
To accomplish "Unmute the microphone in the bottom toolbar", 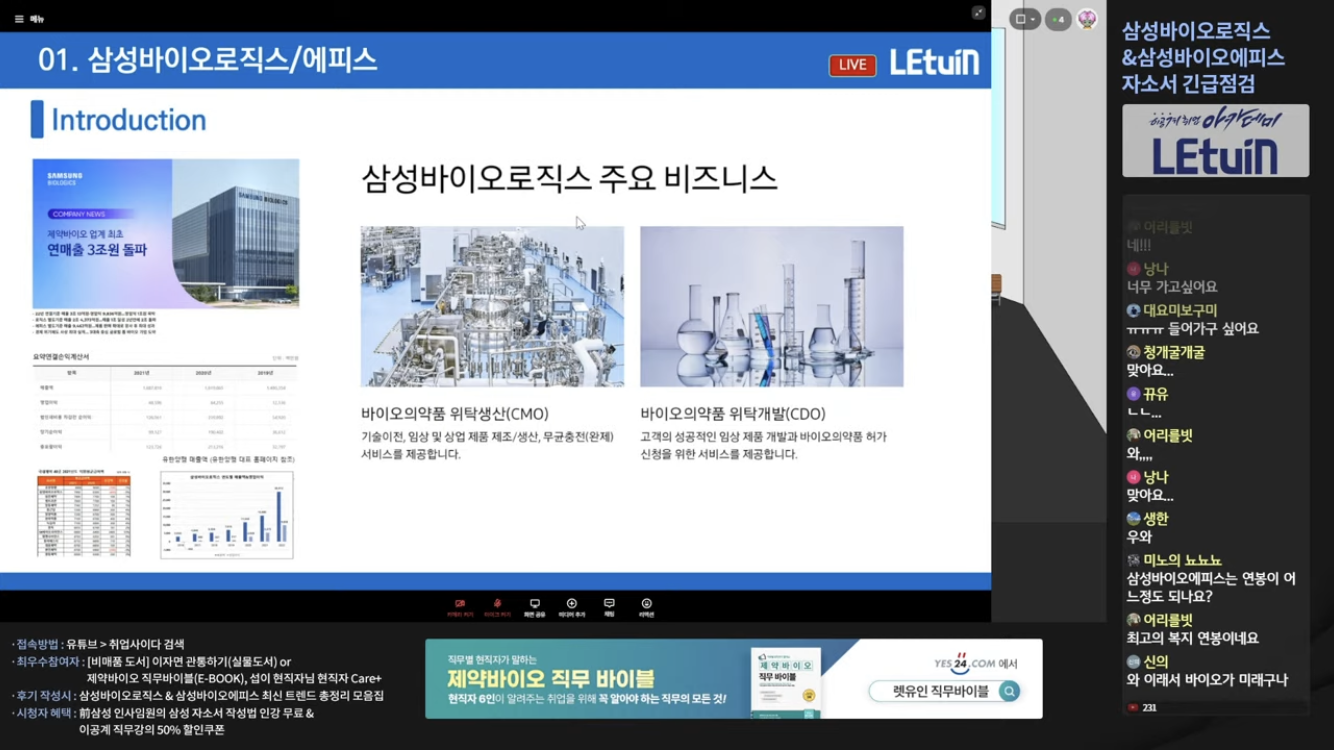I will (x=497, y=608).
